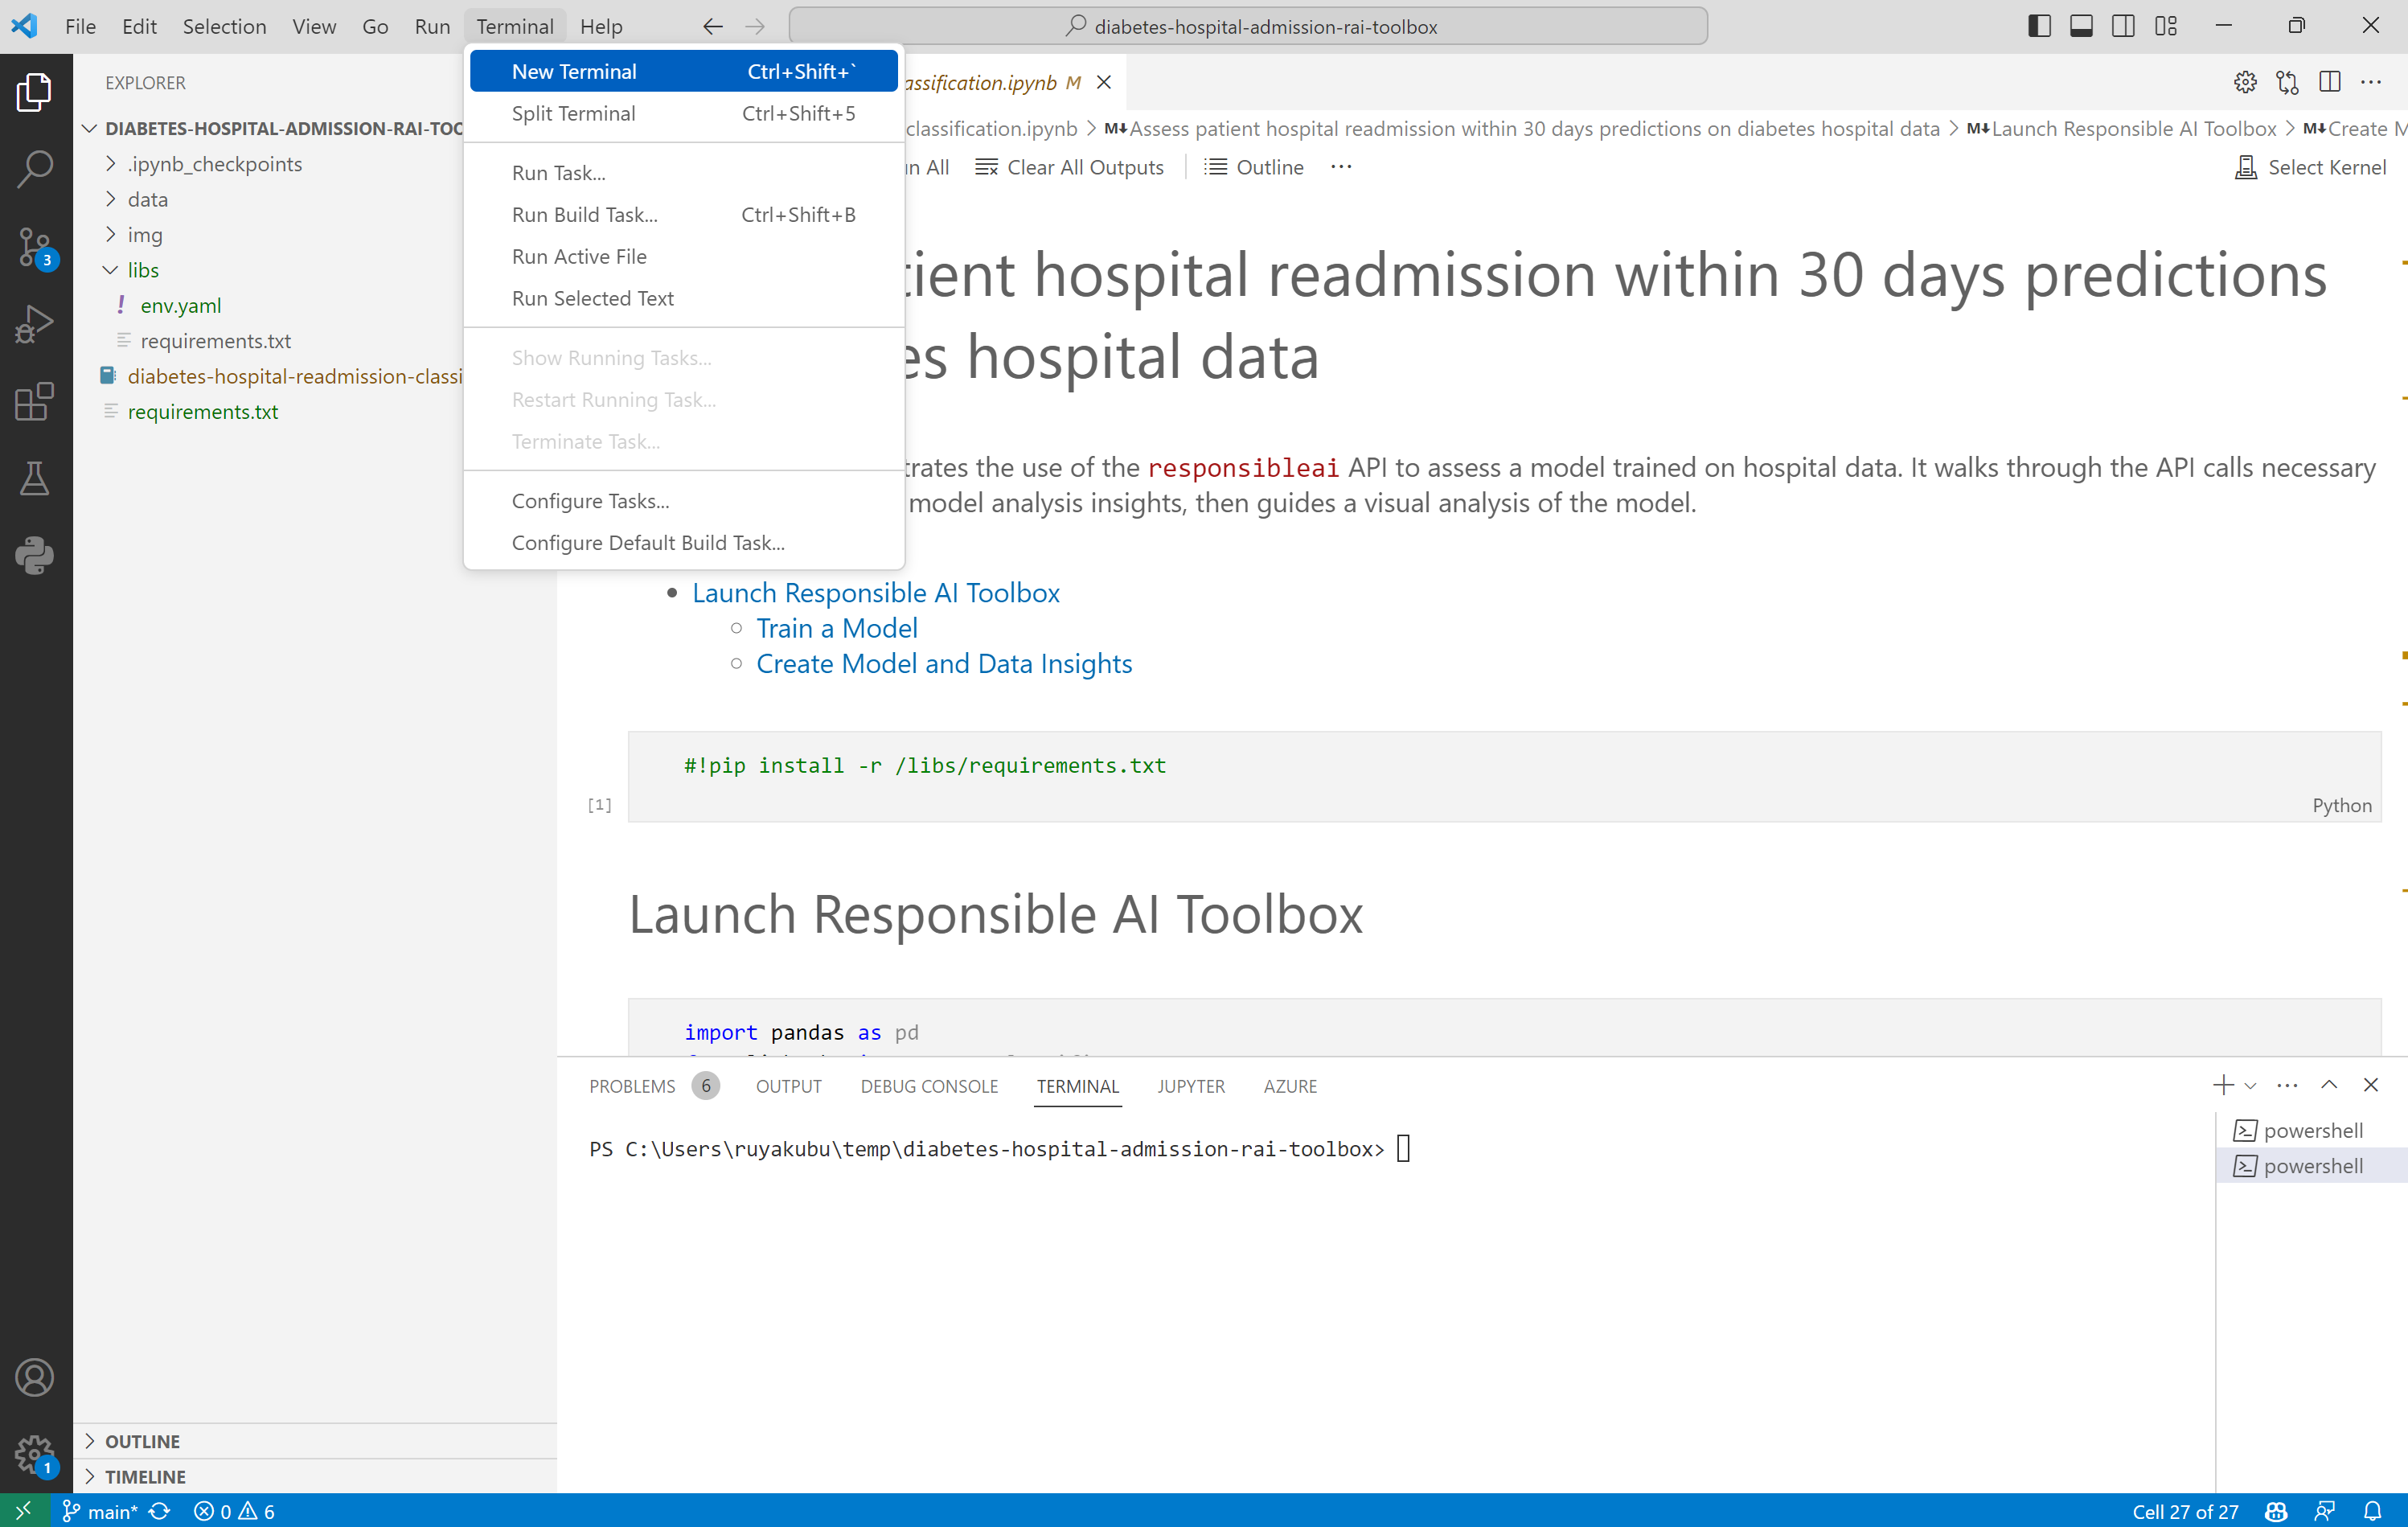Go forward with the navigation arrow
Image resolution: width=2408 pixels, height=1527 pixels.
point(755,26)
